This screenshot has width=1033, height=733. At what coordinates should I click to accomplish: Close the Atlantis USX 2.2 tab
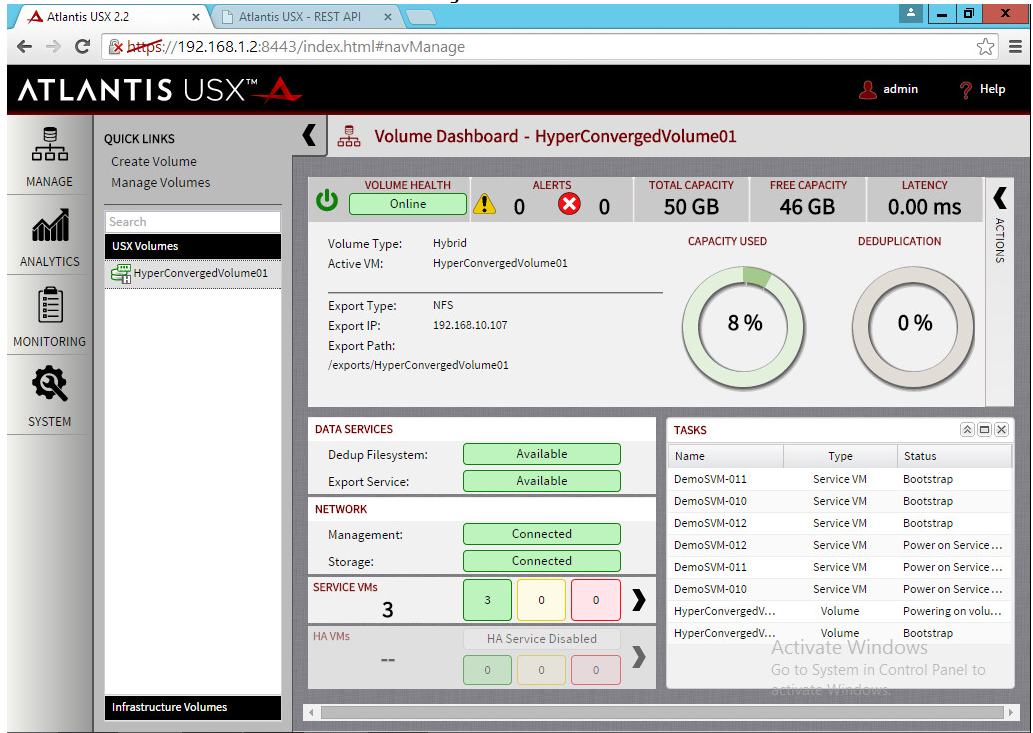click(x=196, y=17)
